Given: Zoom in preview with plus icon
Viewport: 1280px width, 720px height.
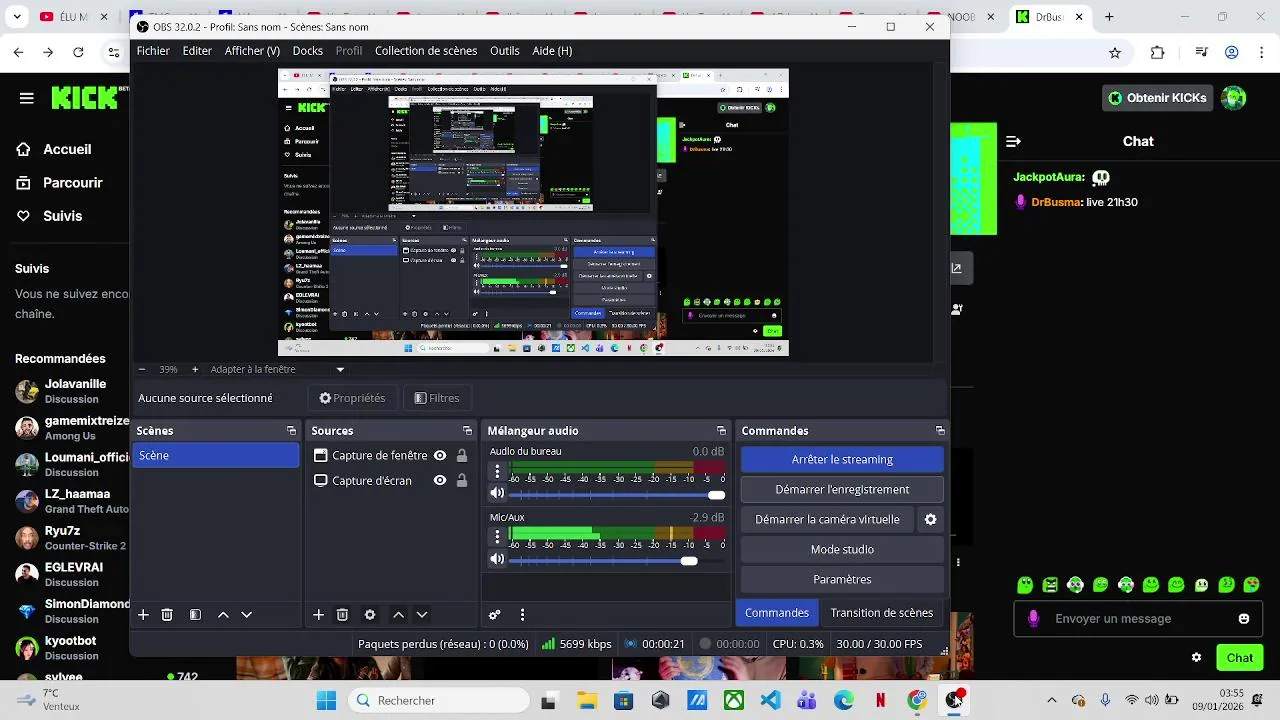Looking at the screenshot, I should (x=195, y=369).
